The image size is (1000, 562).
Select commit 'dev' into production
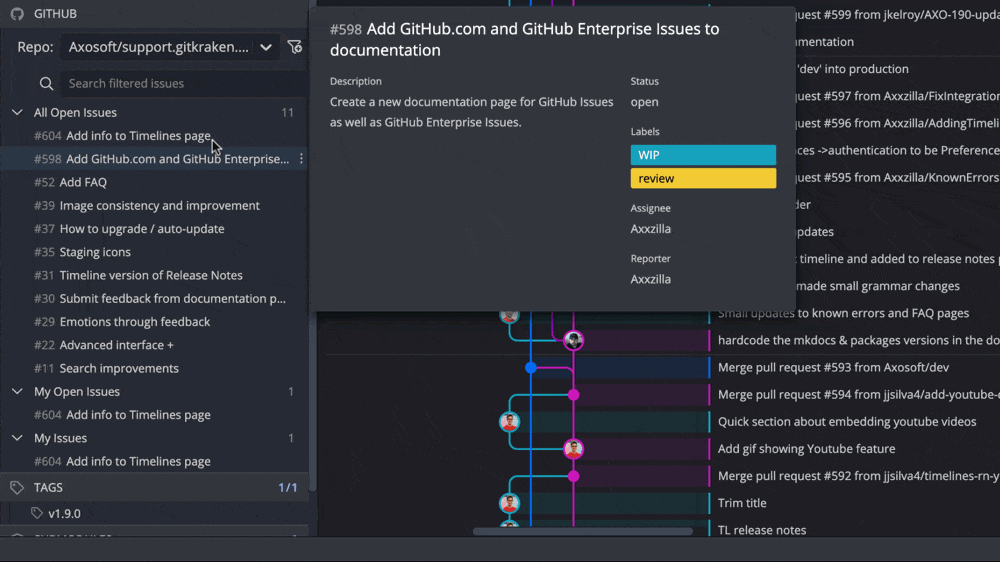point(853,69)
